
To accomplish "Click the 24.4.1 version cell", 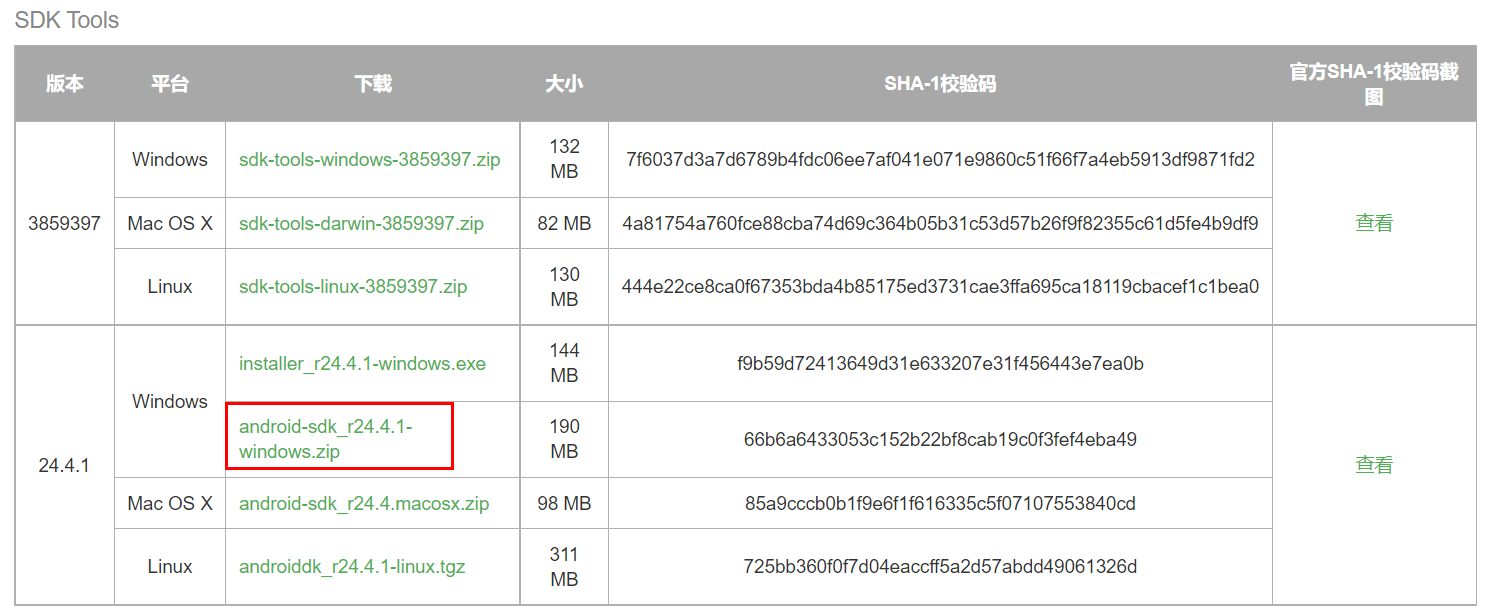I will 65,465.
